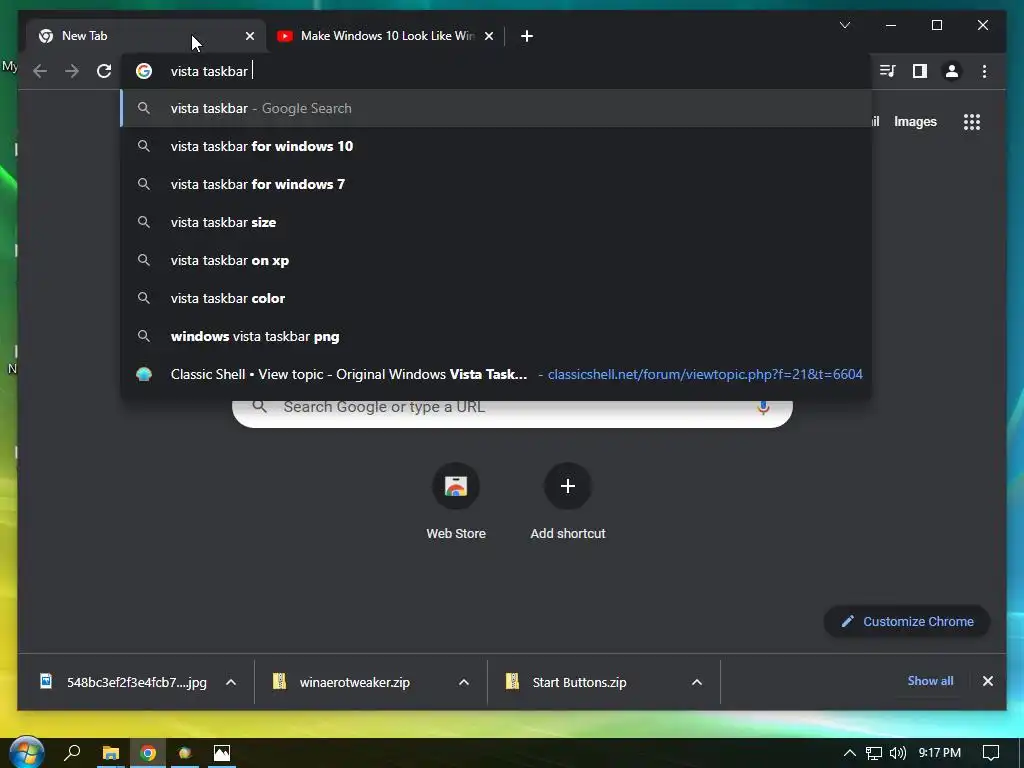The image size is (1024, 768).
Task: Open taskbar search magnifier
Action: pyautogui.click(x=72, y=753)
